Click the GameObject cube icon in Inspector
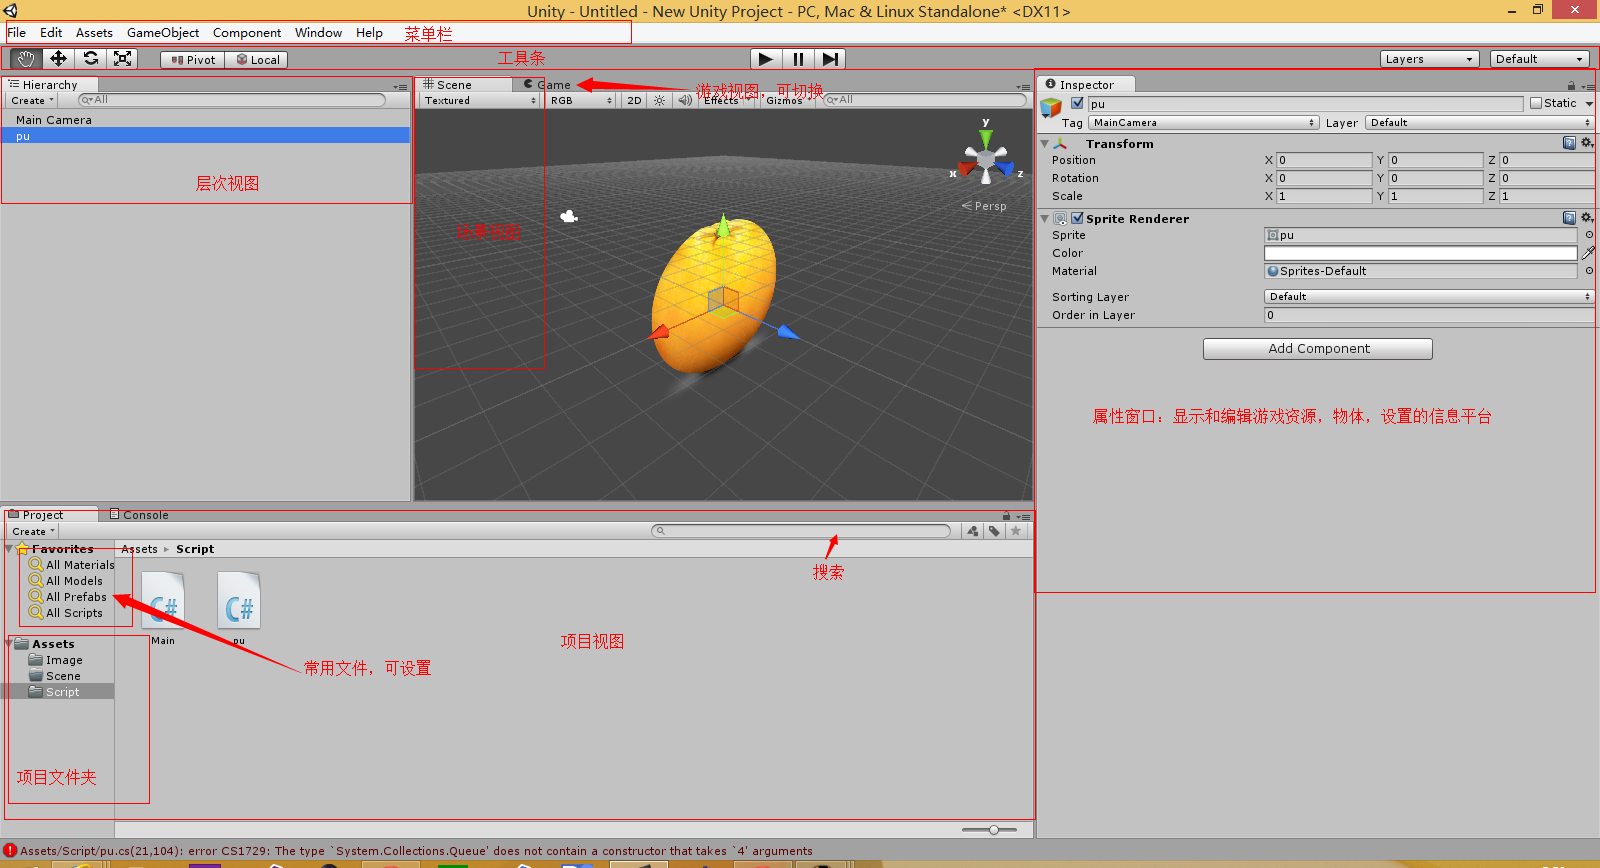This screenshot has width=1600, height=868. tap(1051, 107)
